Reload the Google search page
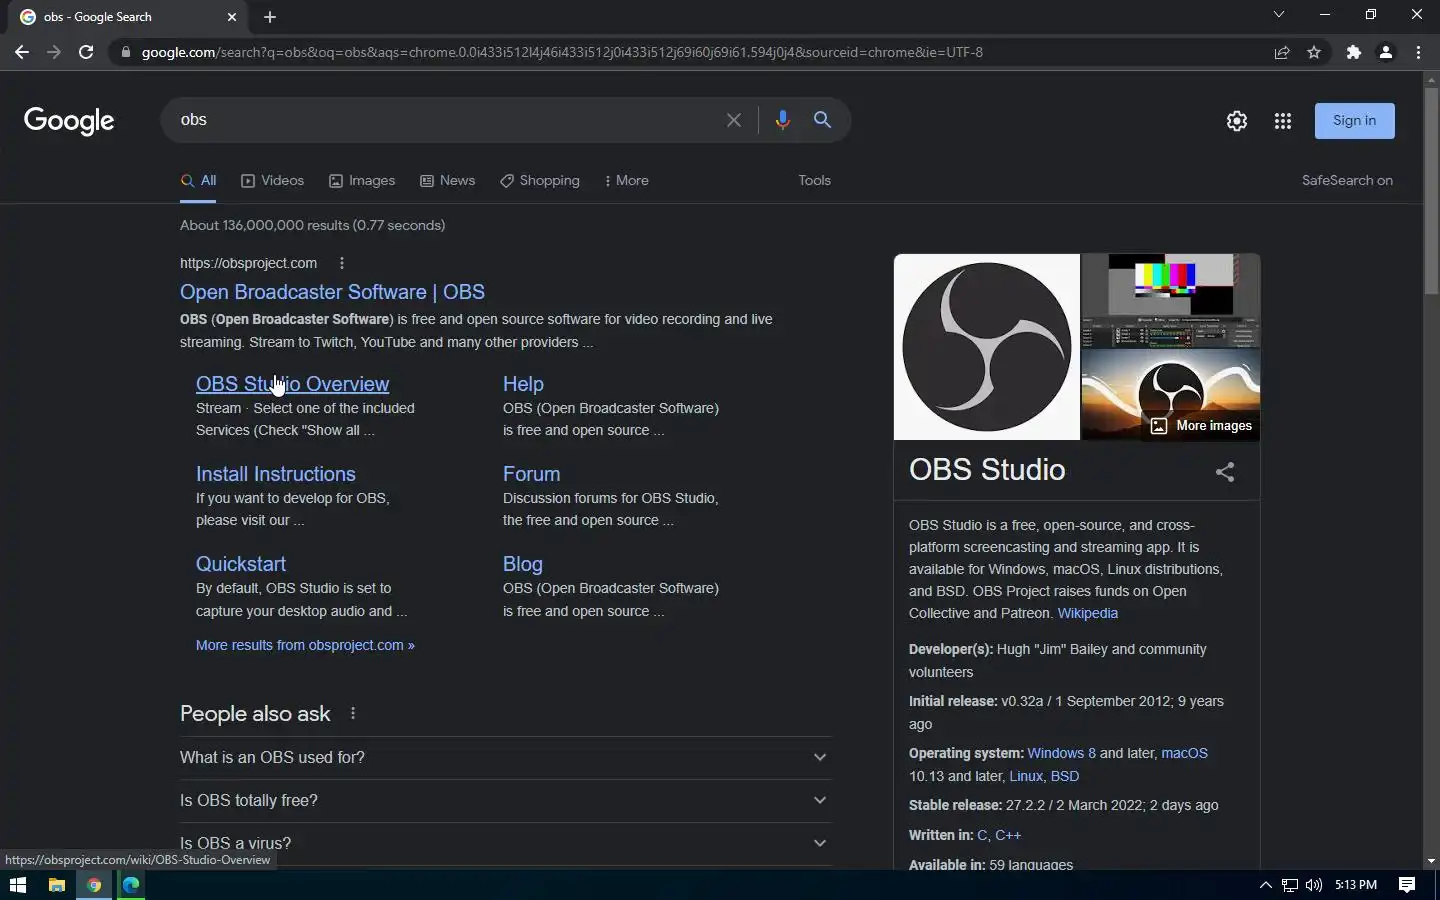 86,52
